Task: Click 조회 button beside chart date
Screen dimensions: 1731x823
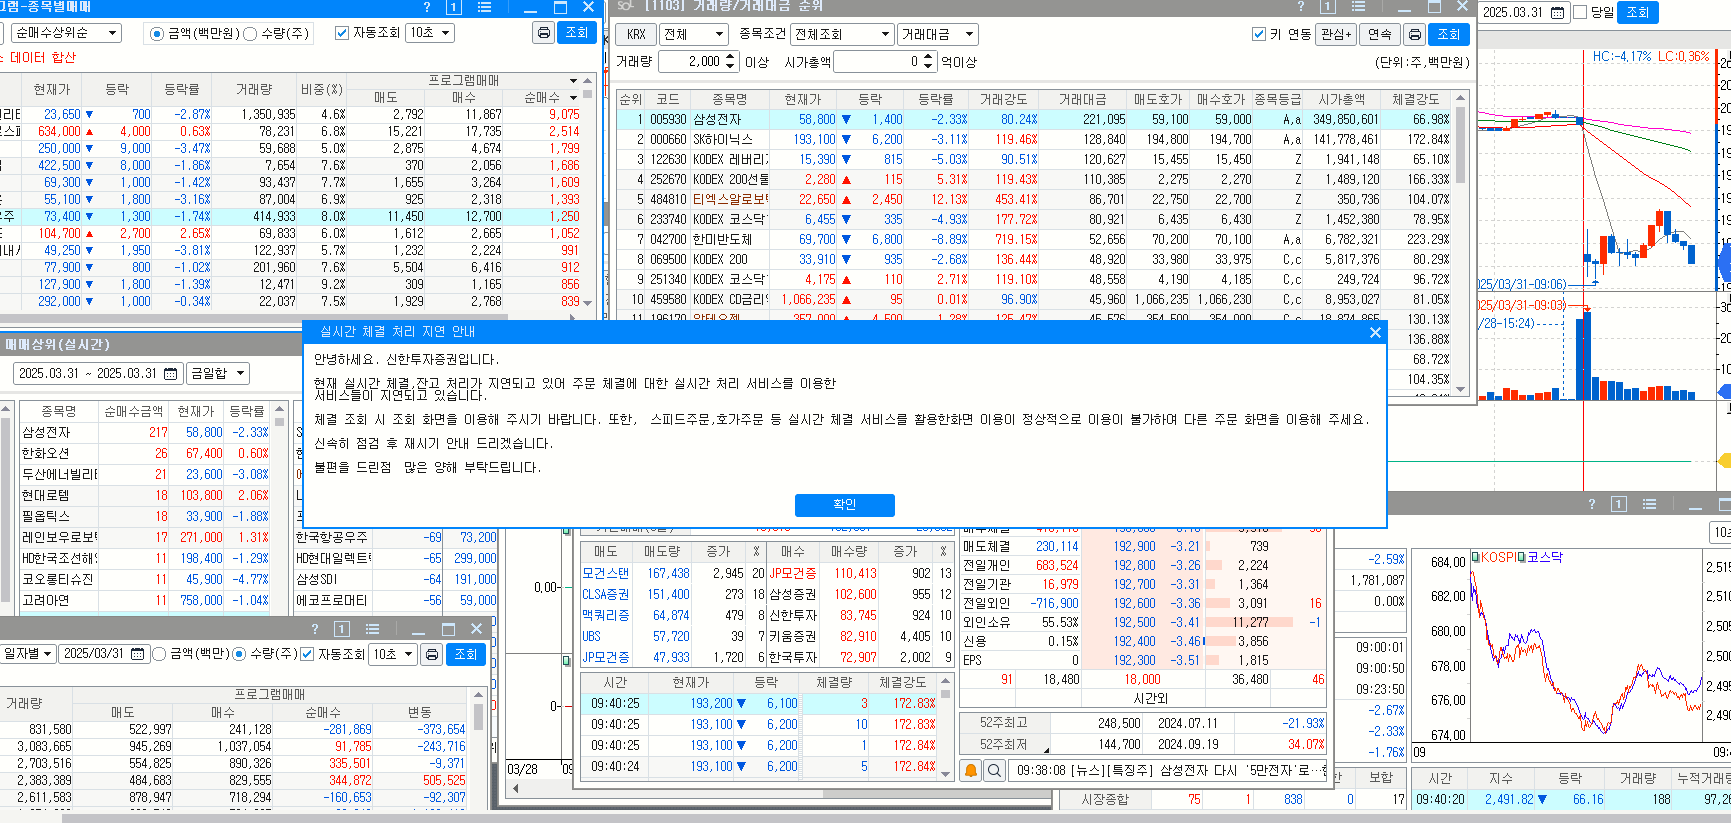Action: tap(1638, 13)
